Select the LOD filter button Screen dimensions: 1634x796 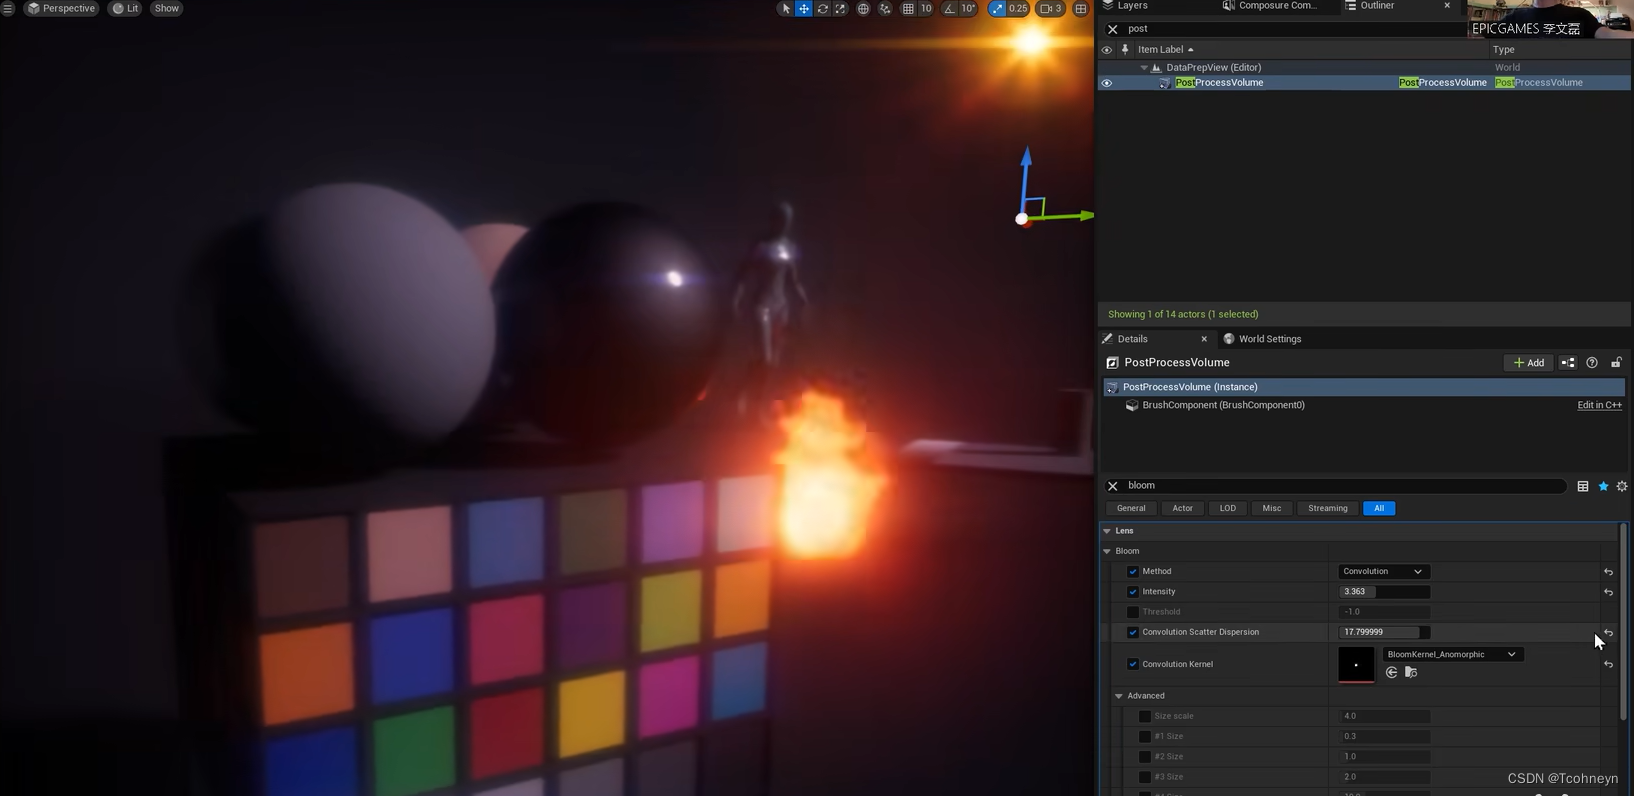pyautogui.click(x=1227, y=508)
